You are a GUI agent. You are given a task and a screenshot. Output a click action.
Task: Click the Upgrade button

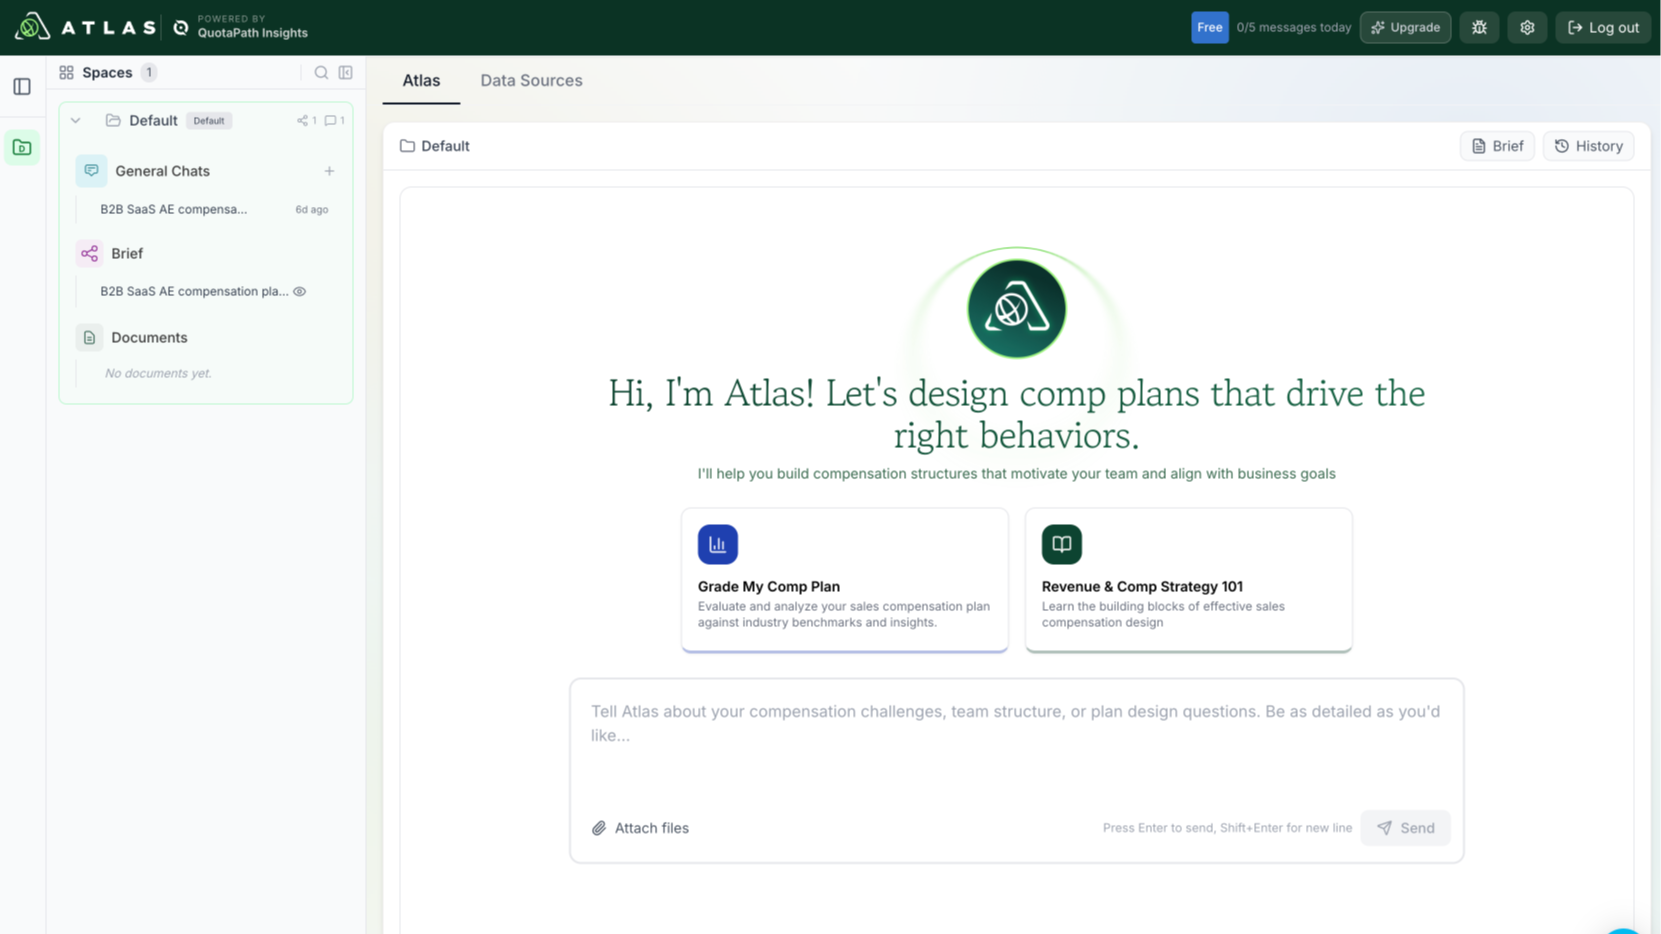click(x=1405, y=27)
